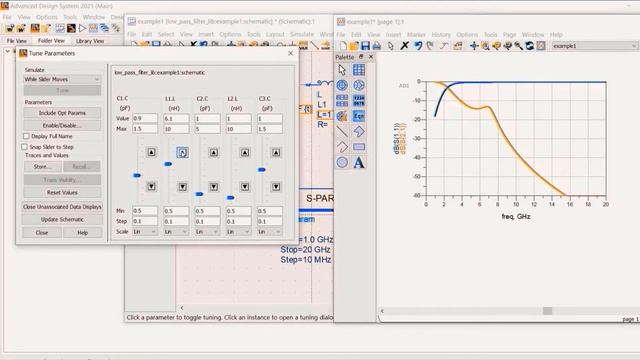The height and width of the screenshot is (360, 640).
Task: Open Options menu in ADS Main window
Action: click(x=47, y=17)
